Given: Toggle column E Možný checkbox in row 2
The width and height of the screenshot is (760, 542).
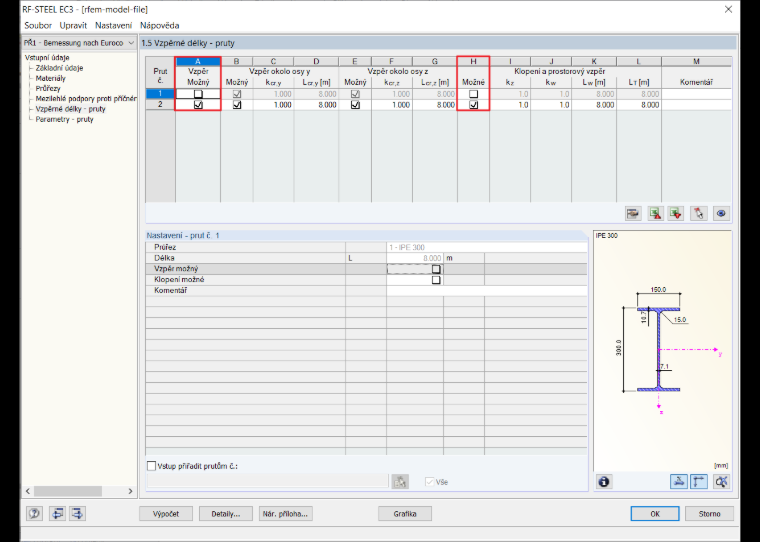Looking at the screenshot, I should [355, 105].
